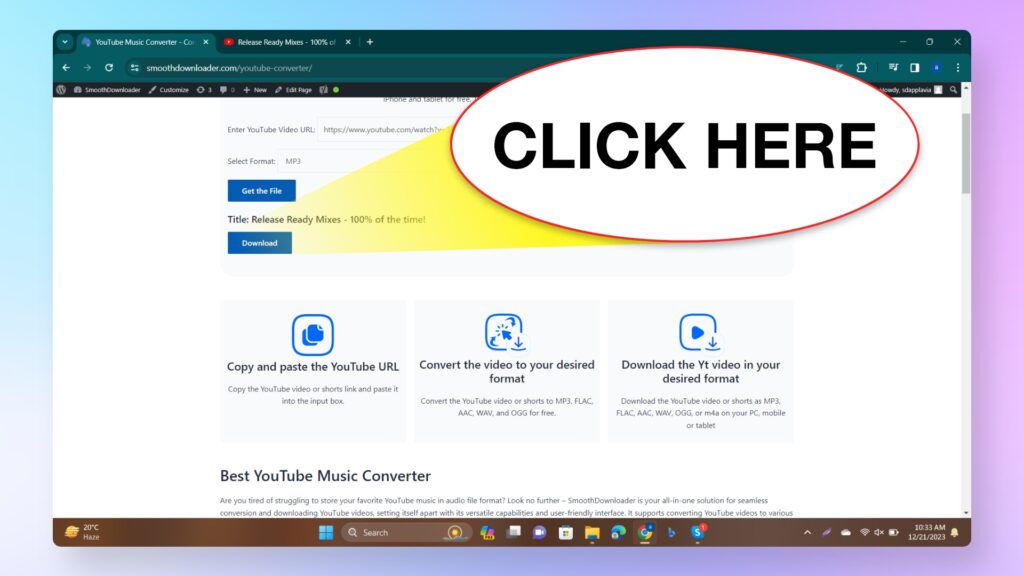Toggle the browser side panel
1024x576 pixels.
[915, 67]
